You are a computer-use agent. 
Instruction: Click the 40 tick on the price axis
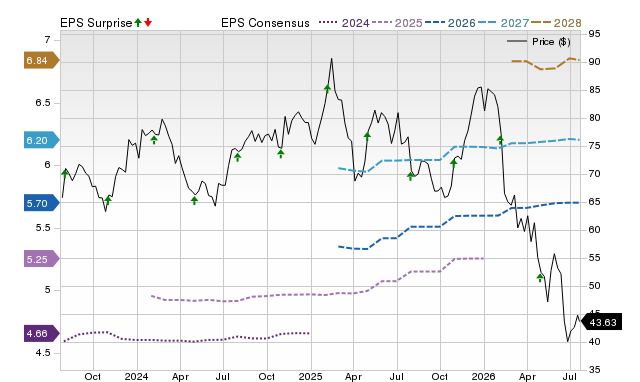coord(594,342)
